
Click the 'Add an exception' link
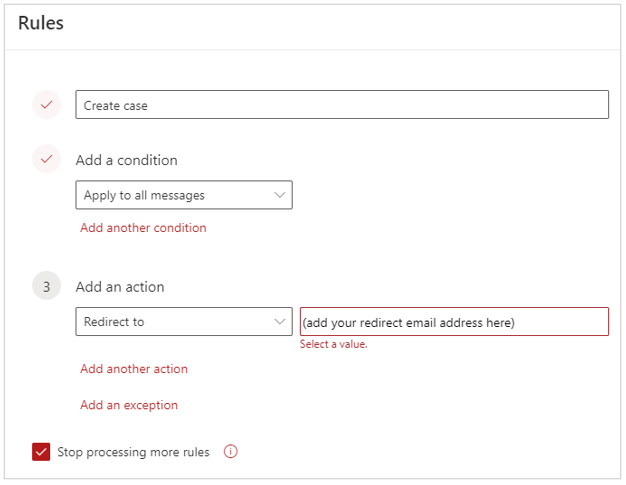coord(129,405)
